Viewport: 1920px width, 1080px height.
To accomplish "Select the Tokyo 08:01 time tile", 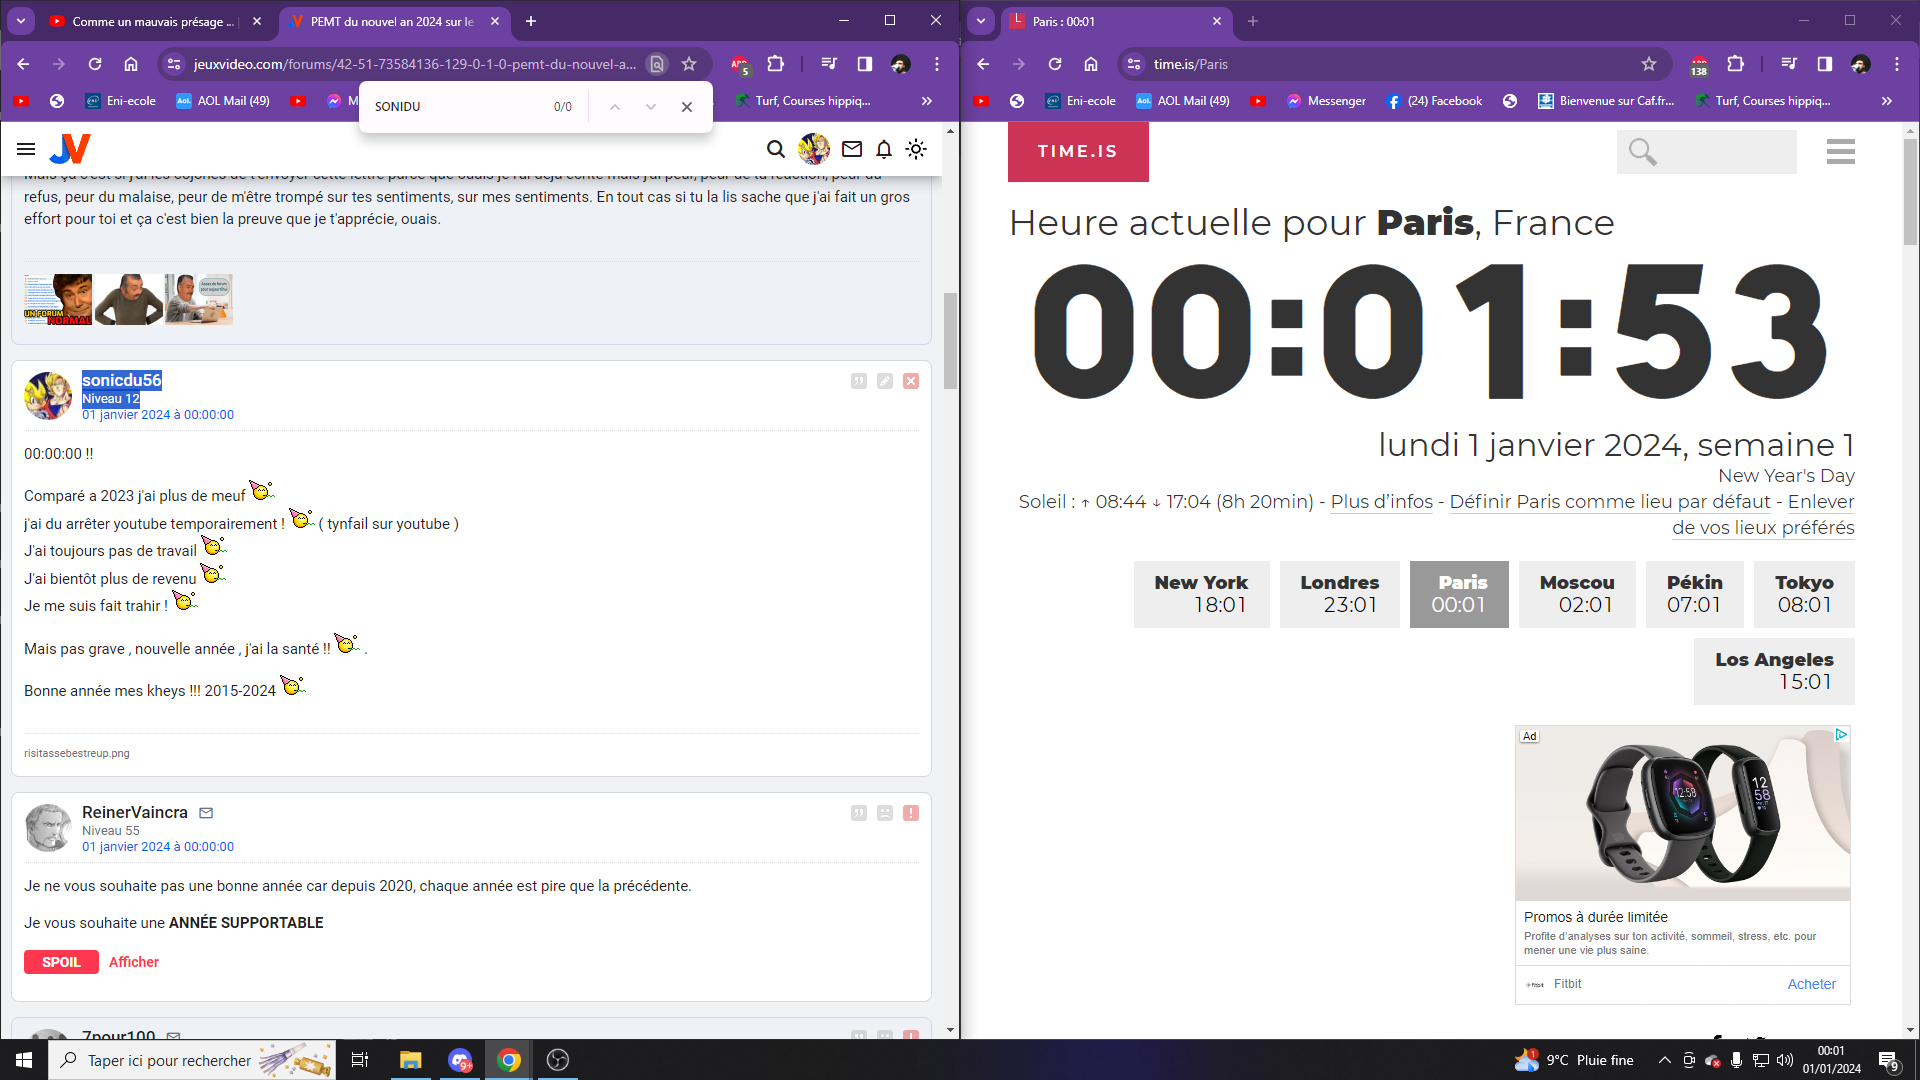I will (1804, 594).
